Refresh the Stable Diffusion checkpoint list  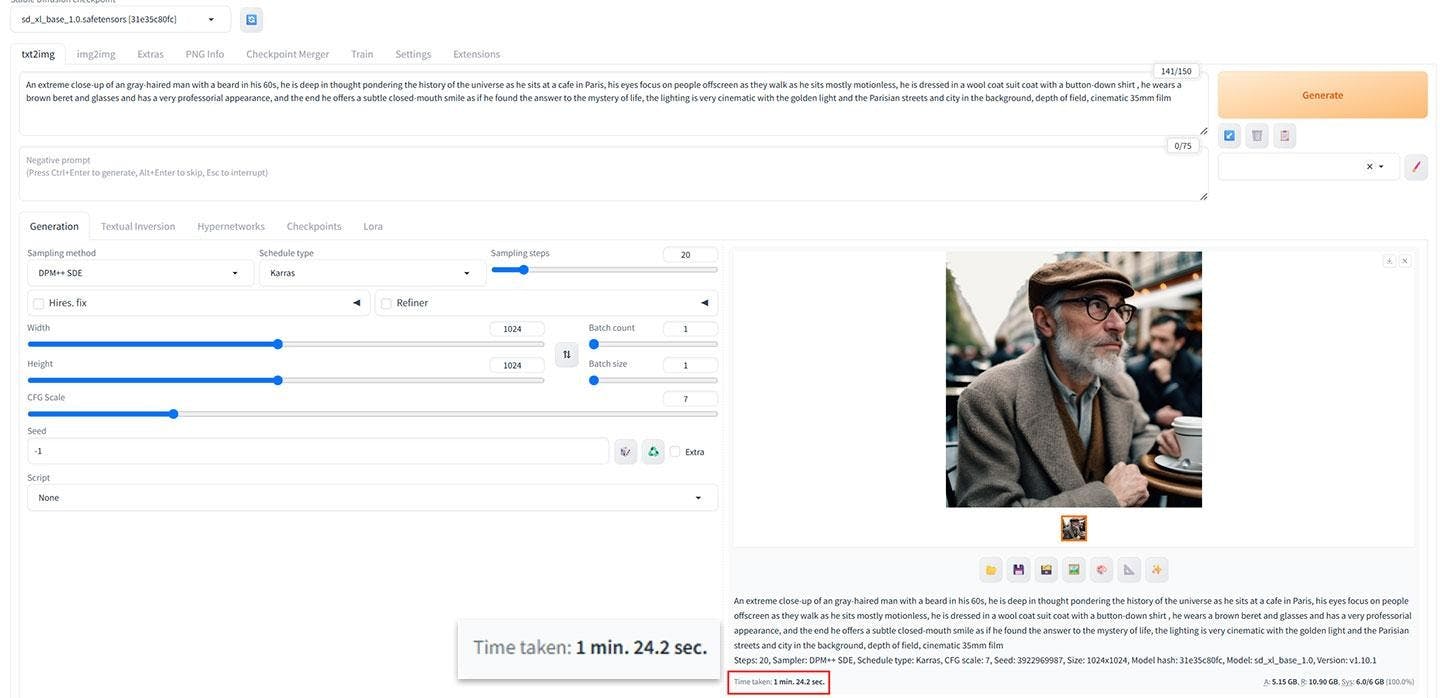click(x=252, y=19)
